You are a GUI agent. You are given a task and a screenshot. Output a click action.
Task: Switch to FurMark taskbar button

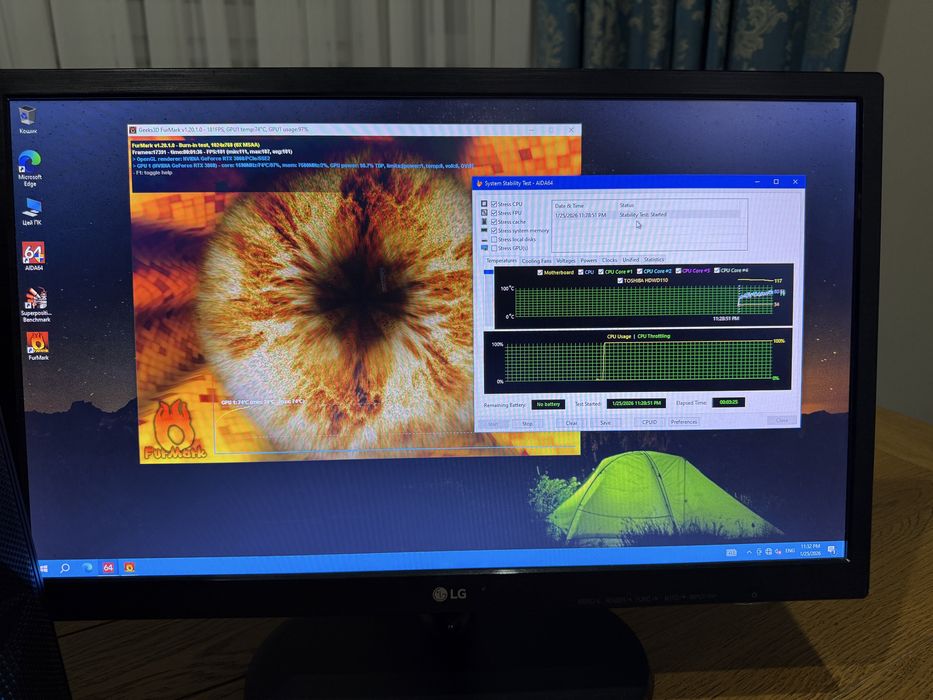[x=129, y=567]
